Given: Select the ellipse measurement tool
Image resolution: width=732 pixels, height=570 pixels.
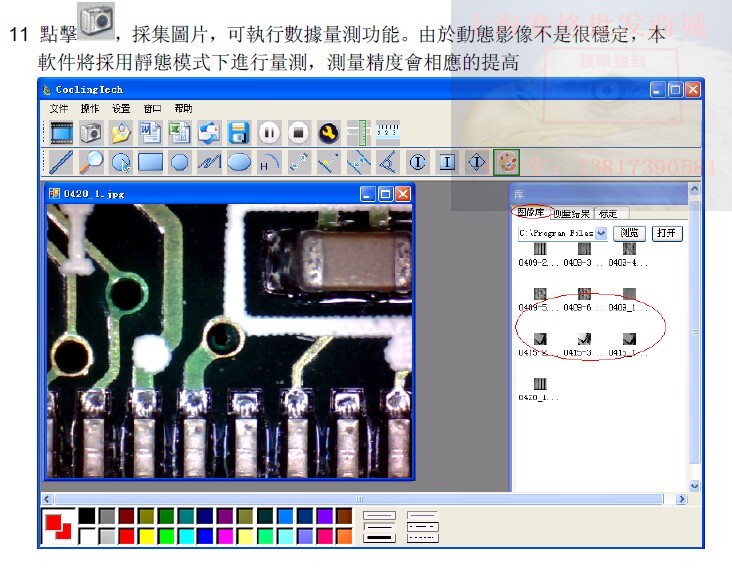Looking at the screenshot, I should tap(239, 162).
